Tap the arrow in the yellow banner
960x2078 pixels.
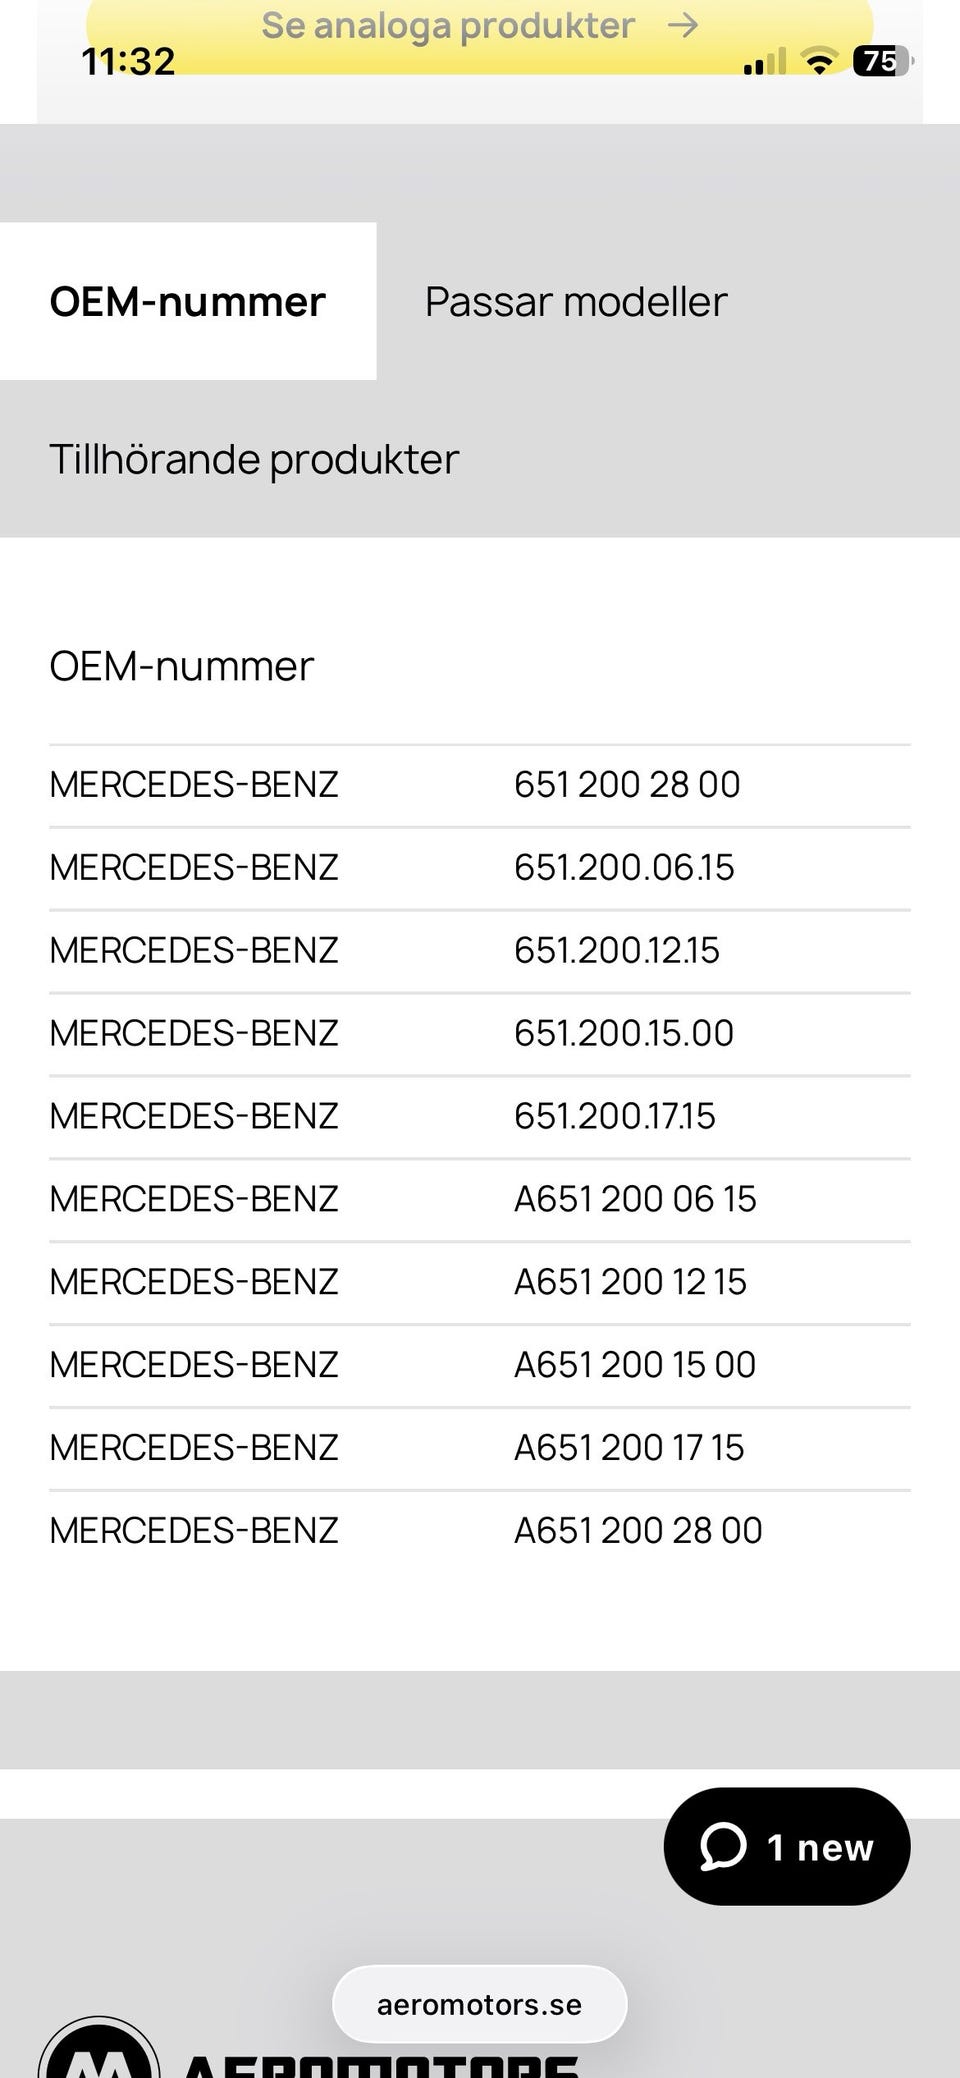click(683, 25)
